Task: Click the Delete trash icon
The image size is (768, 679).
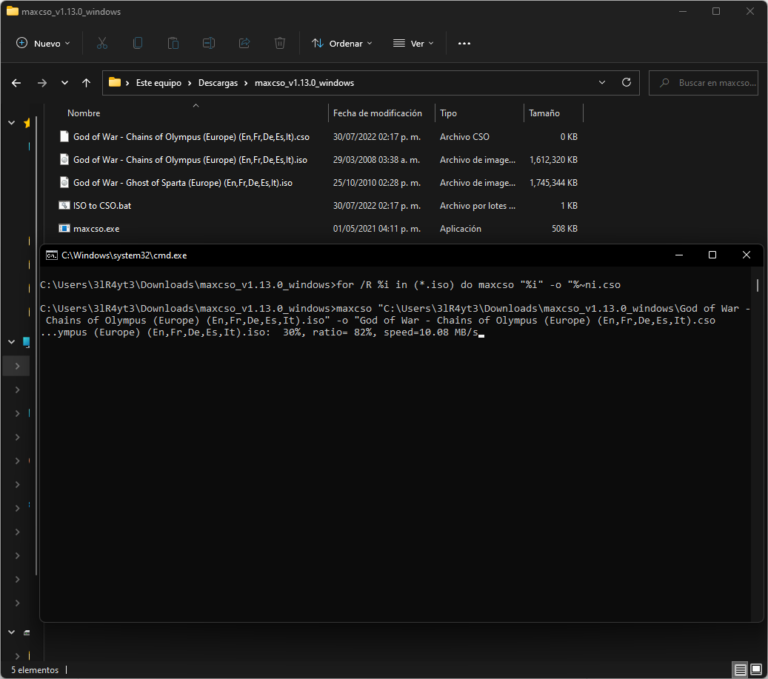Action: [280, 44]
